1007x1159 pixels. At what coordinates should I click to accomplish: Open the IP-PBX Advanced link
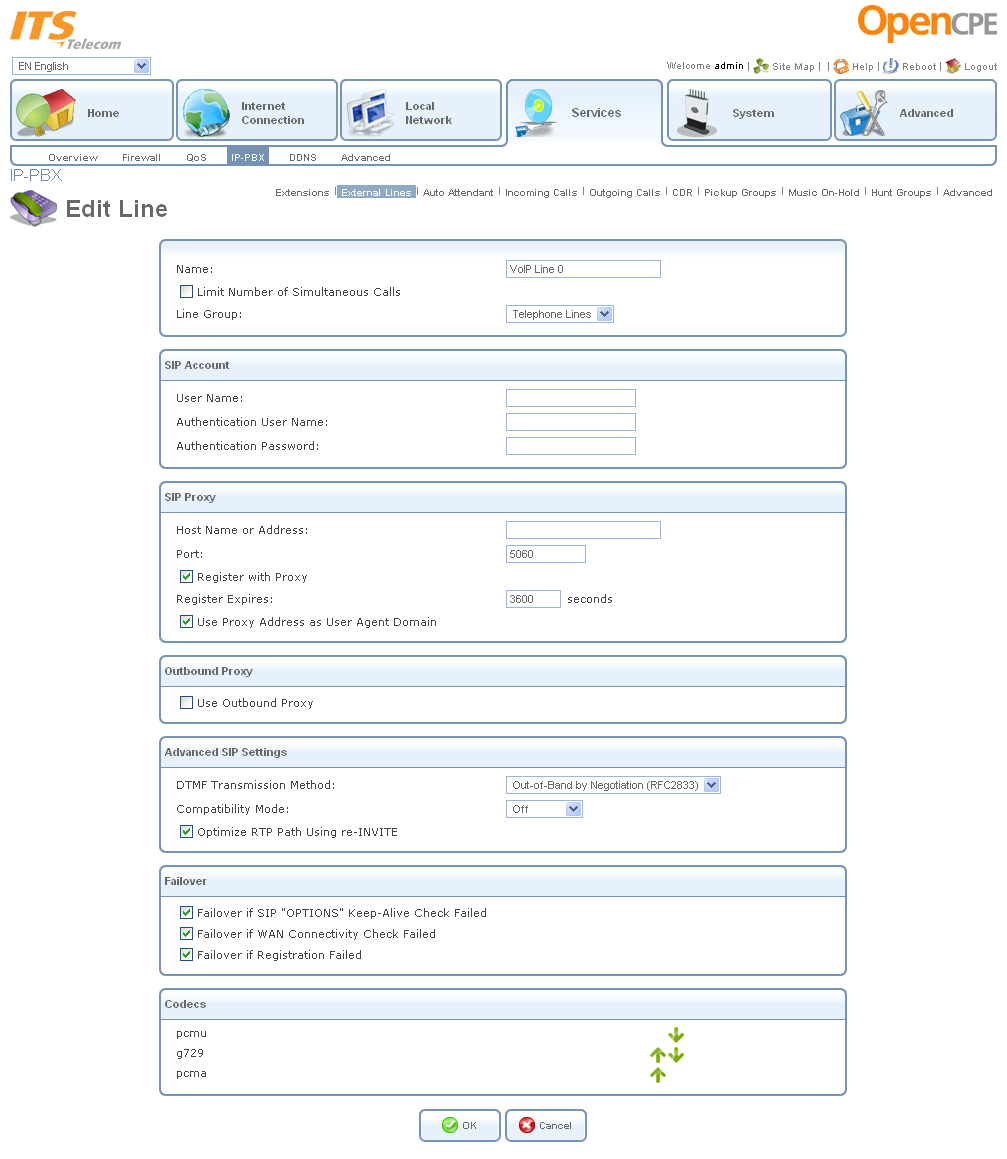coord(967,192)
